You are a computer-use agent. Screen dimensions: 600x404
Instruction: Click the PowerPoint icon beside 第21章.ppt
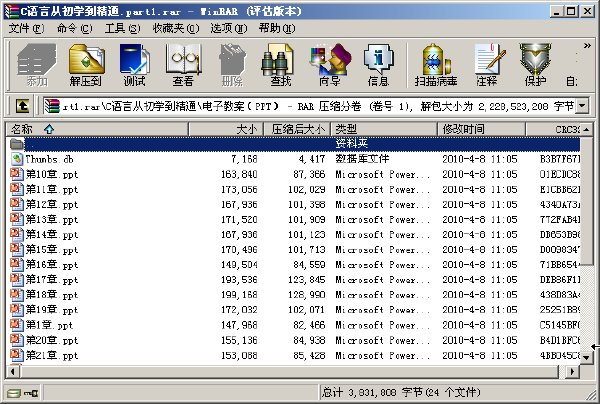point(17,355)
